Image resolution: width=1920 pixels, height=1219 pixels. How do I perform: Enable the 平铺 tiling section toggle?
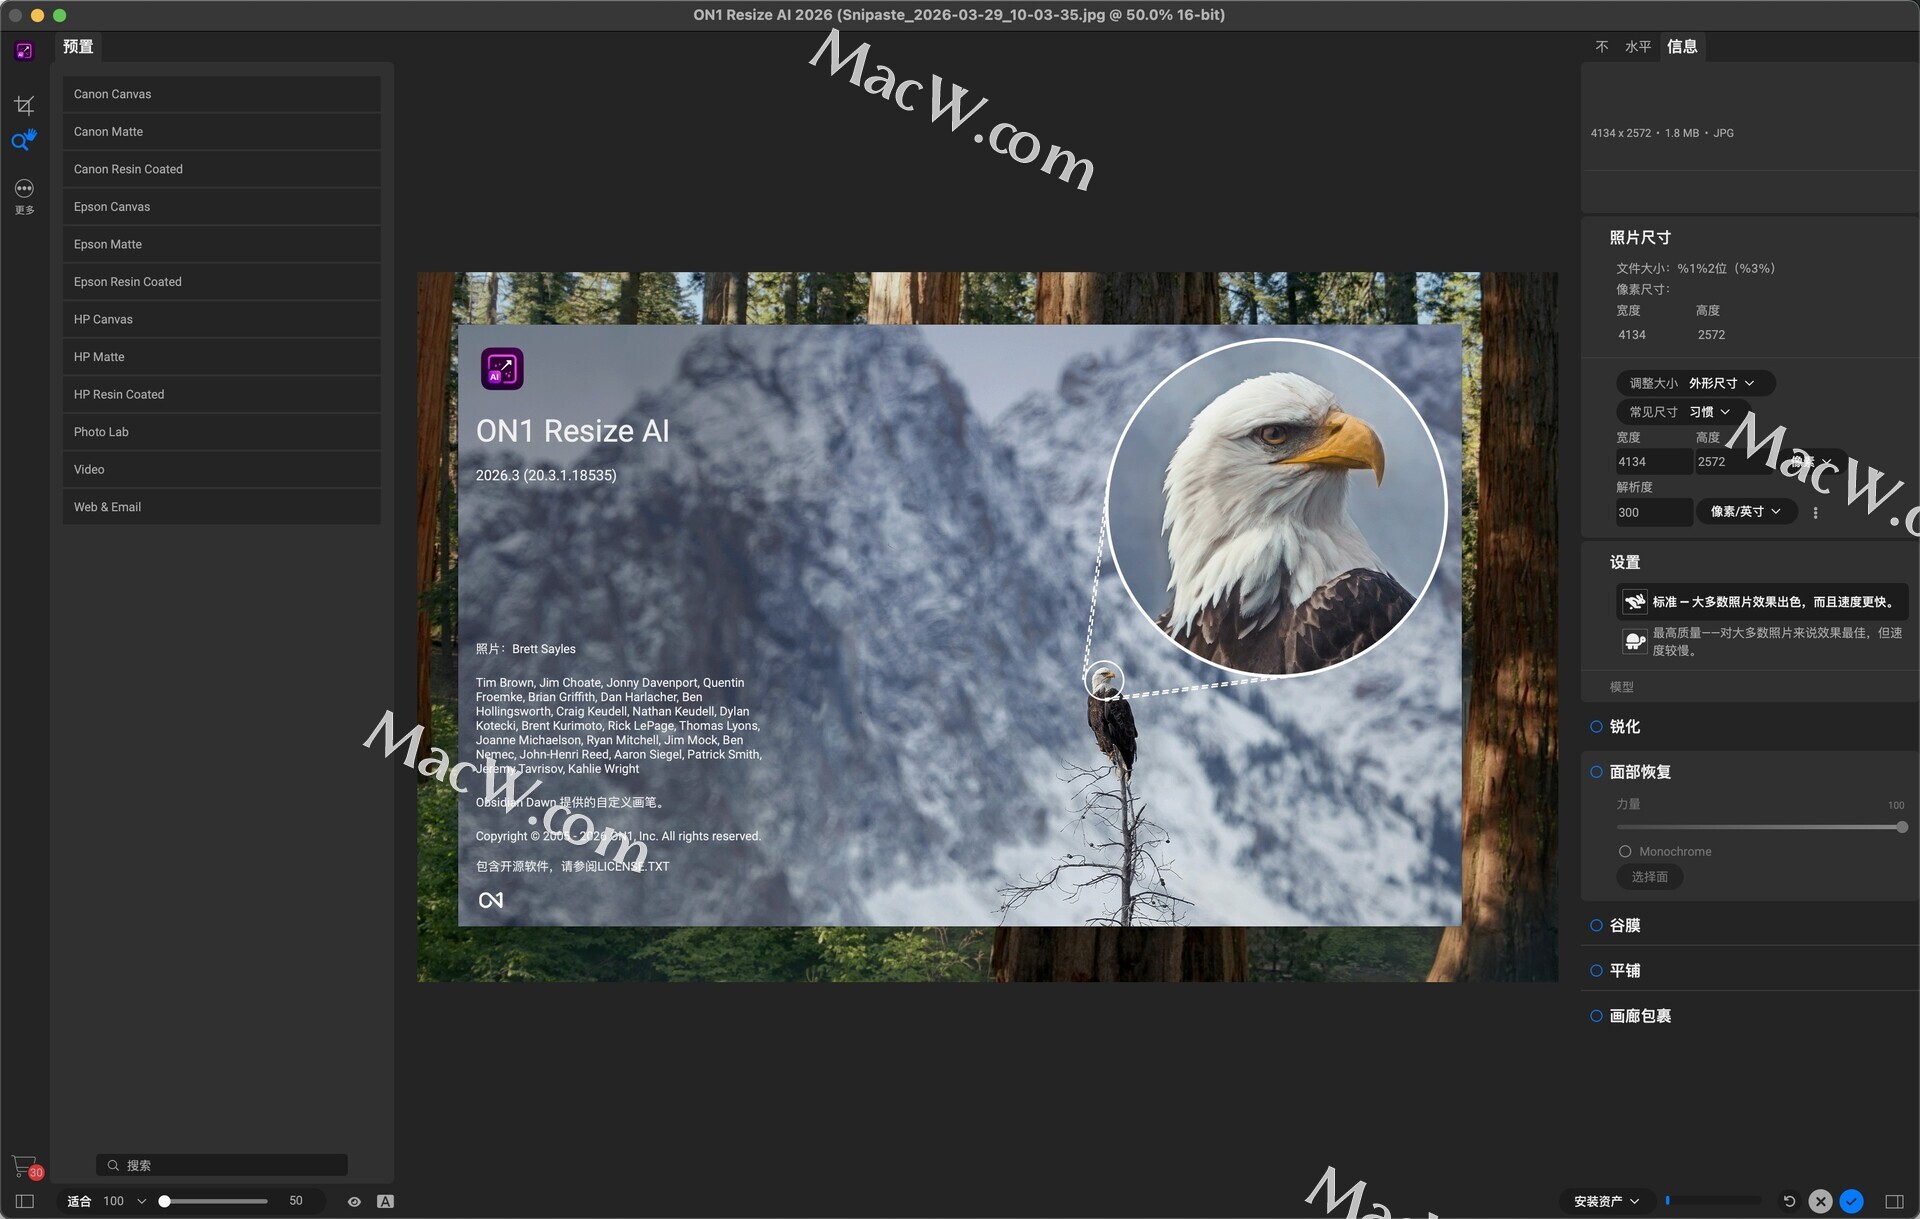[x=1596, y=971]
